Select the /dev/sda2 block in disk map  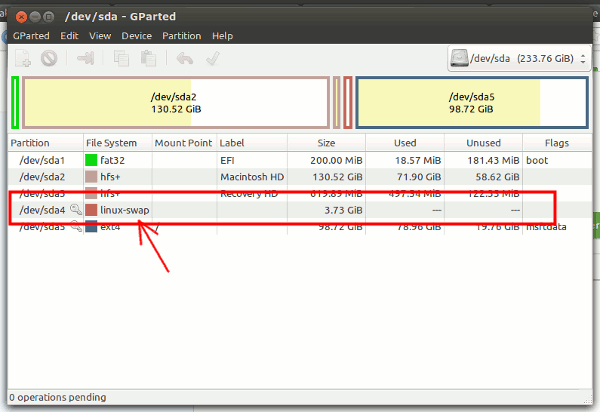[x=176, y=103]
